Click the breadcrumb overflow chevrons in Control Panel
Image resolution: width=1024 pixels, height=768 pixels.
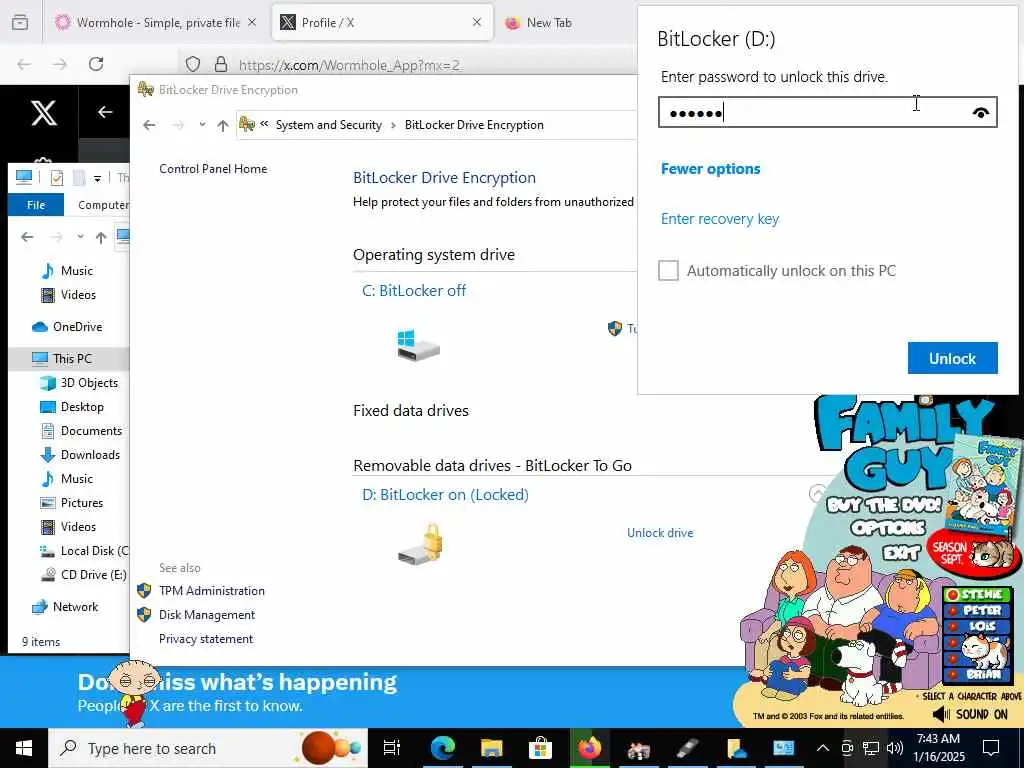(264, 123)
